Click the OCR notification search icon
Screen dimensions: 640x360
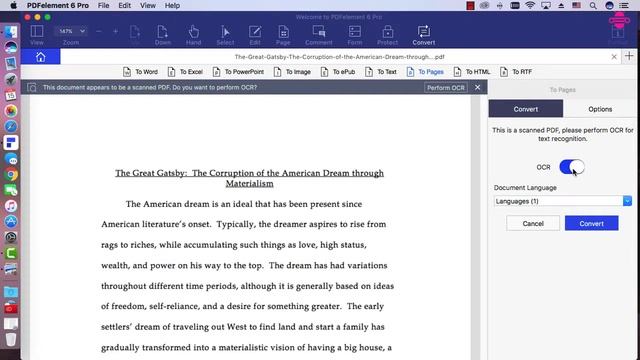point(32,87)
